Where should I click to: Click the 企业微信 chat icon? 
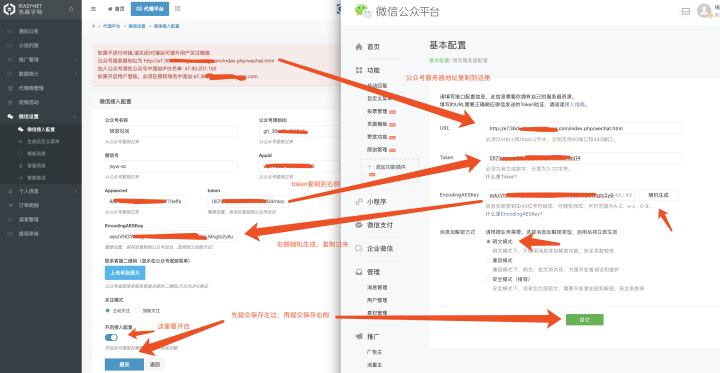click(360, 249)
